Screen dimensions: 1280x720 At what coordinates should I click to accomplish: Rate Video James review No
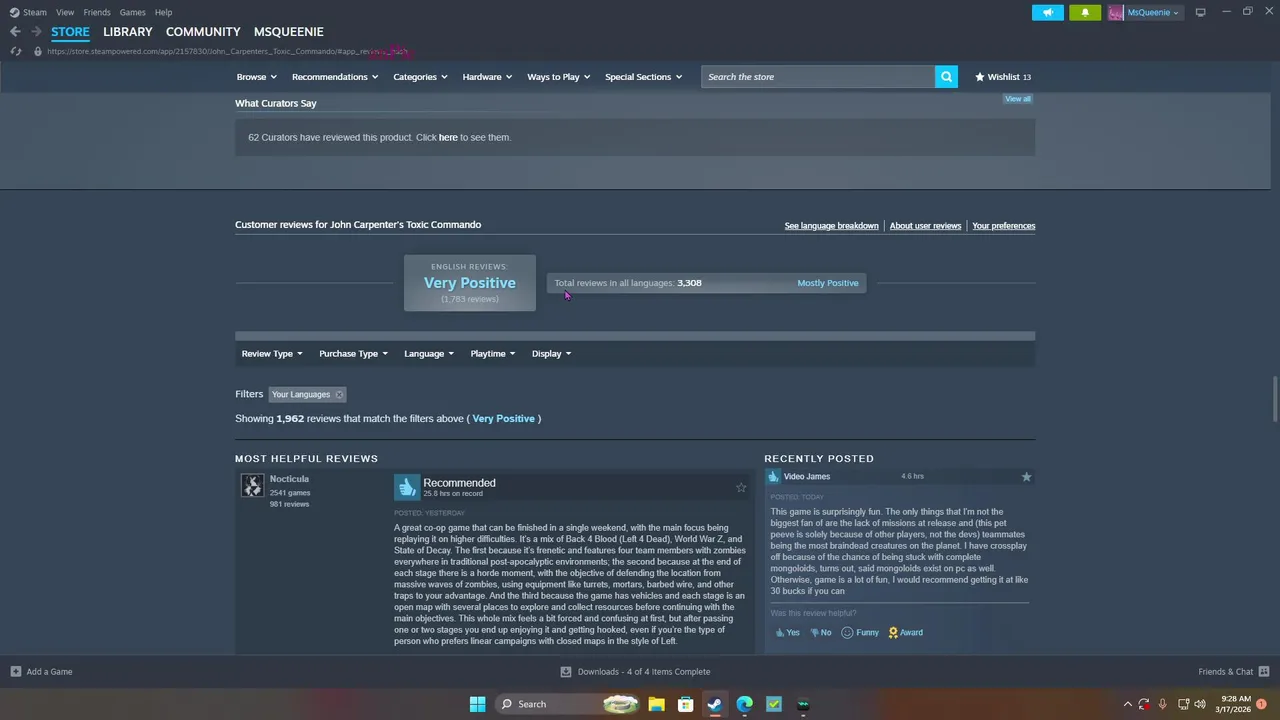tap(821, 632)
